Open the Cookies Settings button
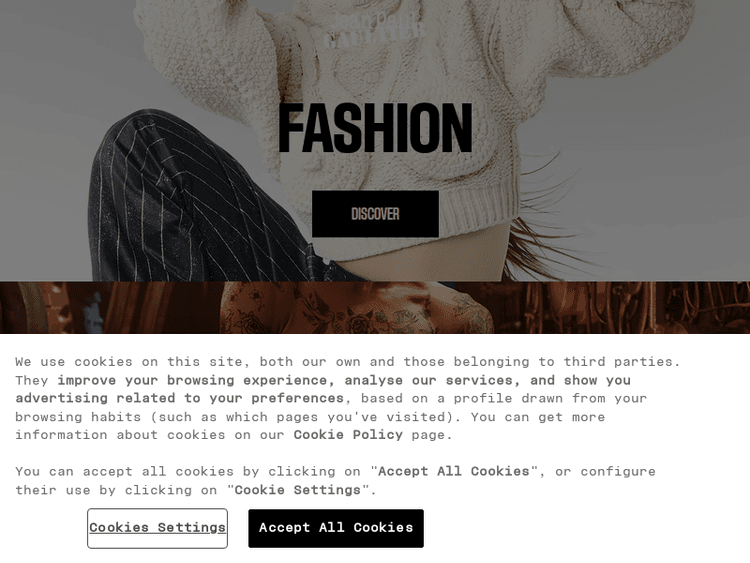The height and width of the screenshot is (563, 750). (x=157, y=528)
